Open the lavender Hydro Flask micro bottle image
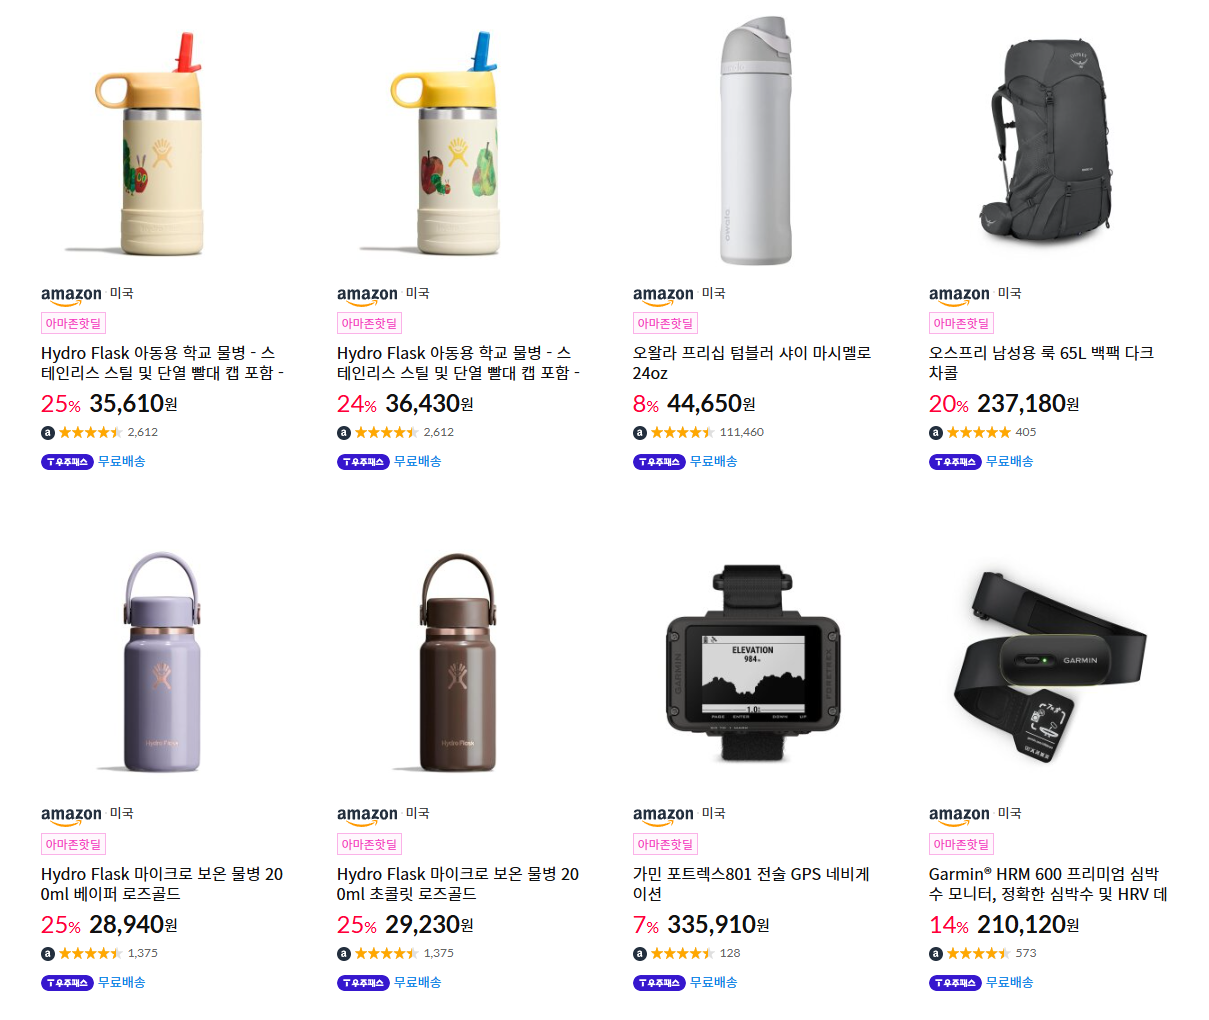The height and width of the screenshot is (1020, 1209). click(161, 661)
